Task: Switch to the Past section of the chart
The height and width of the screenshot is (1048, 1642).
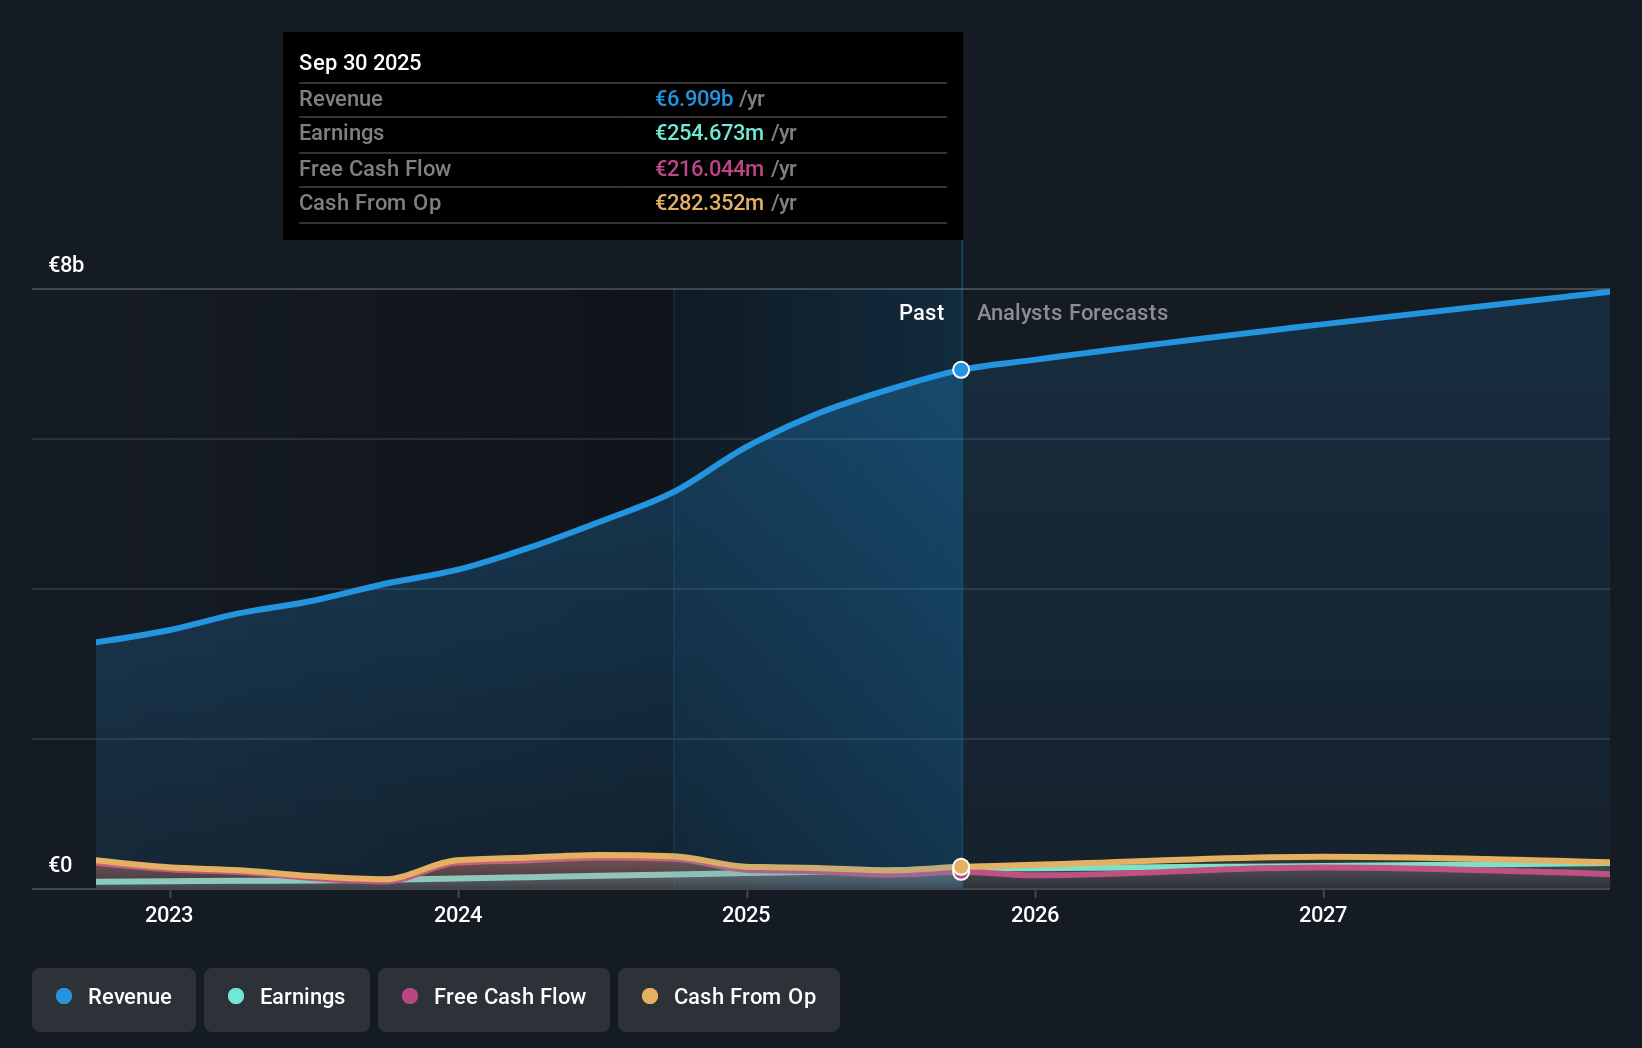Action: pyautogui.click(x=920, y=312)
